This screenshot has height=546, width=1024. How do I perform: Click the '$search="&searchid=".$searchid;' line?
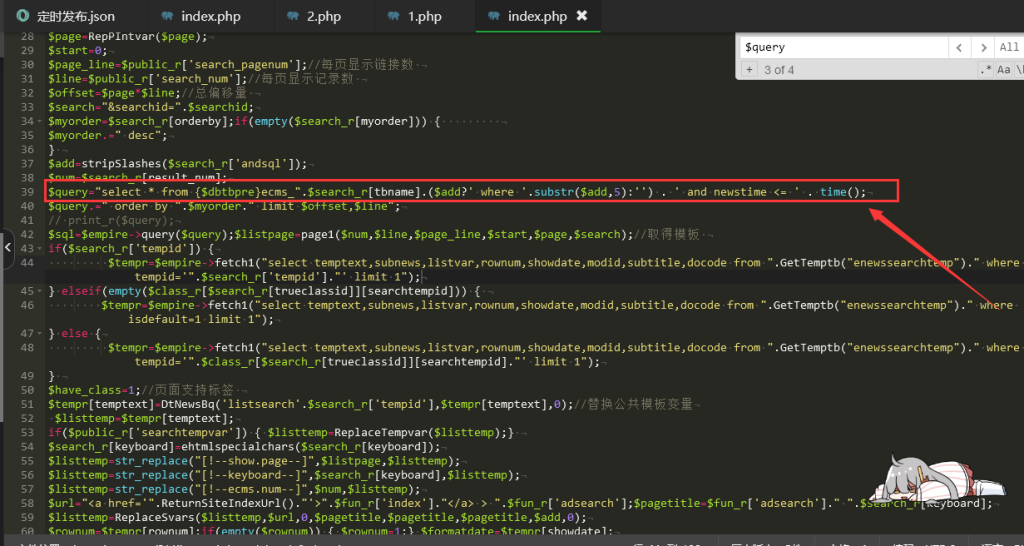click(153, 107)
